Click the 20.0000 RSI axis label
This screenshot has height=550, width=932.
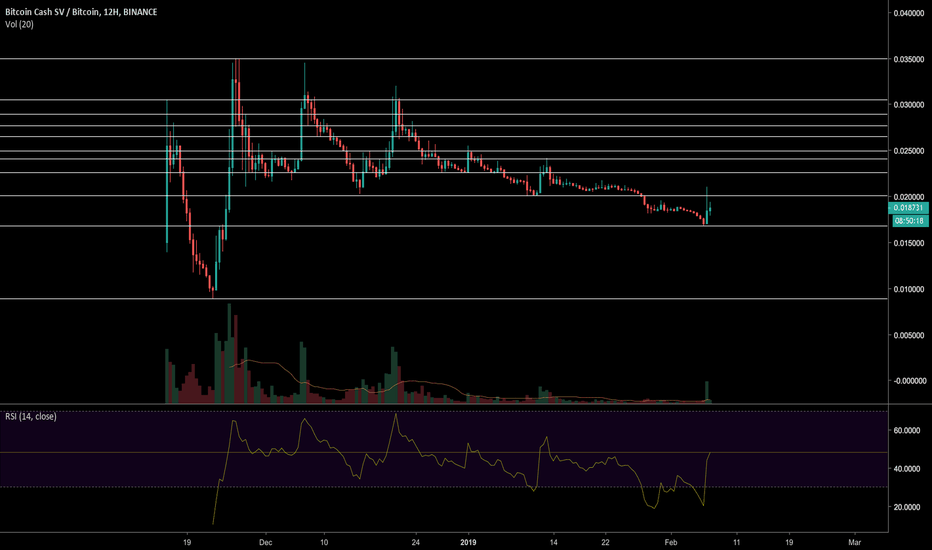pos(907,507)
